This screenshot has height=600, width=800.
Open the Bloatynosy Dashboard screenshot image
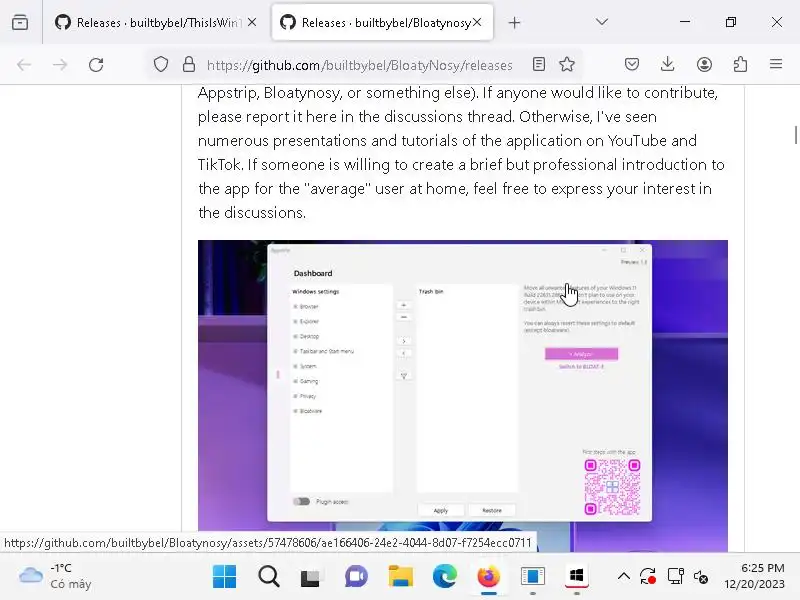[x=463, y=395]
